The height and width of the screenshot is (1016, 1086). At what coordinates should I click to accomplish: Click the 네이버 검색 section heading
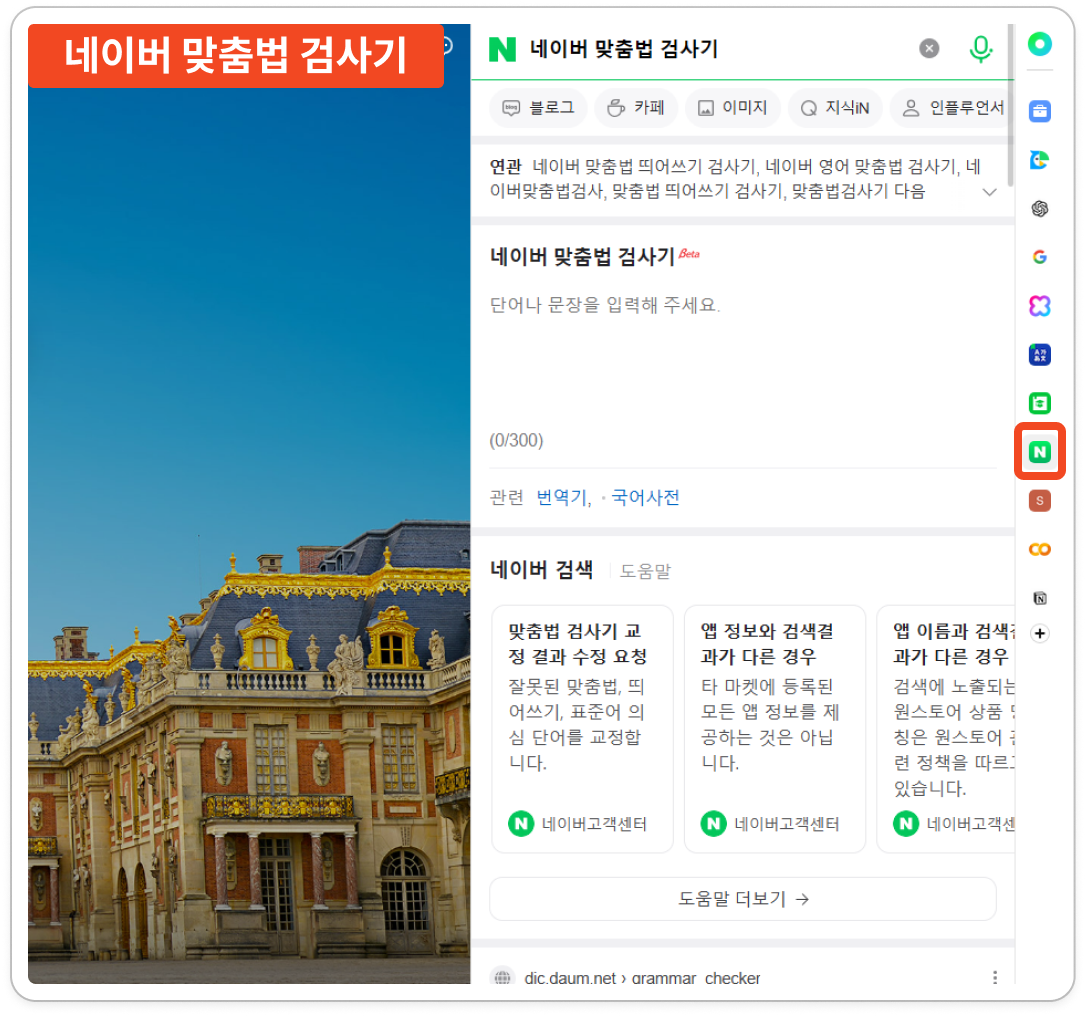click(541, 570)
